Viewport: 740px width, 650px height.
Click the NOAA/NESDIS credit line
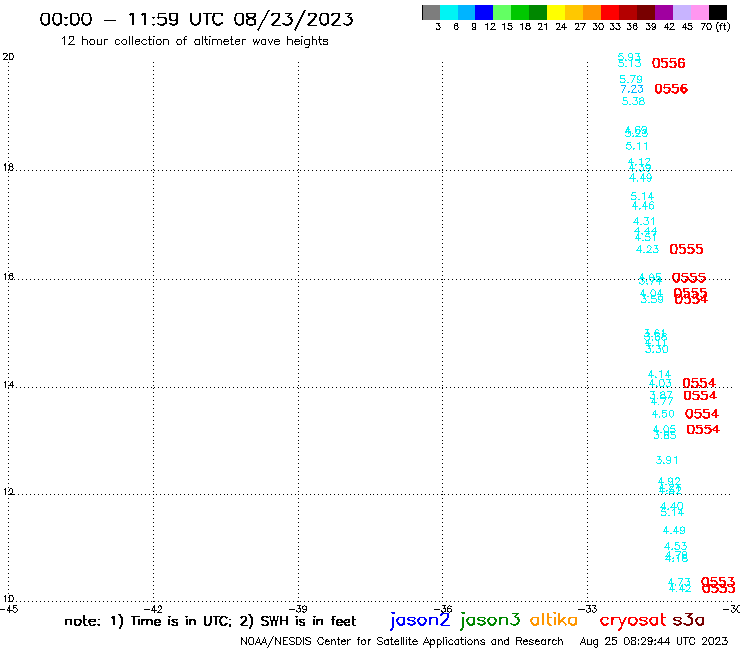pos(402,641)
